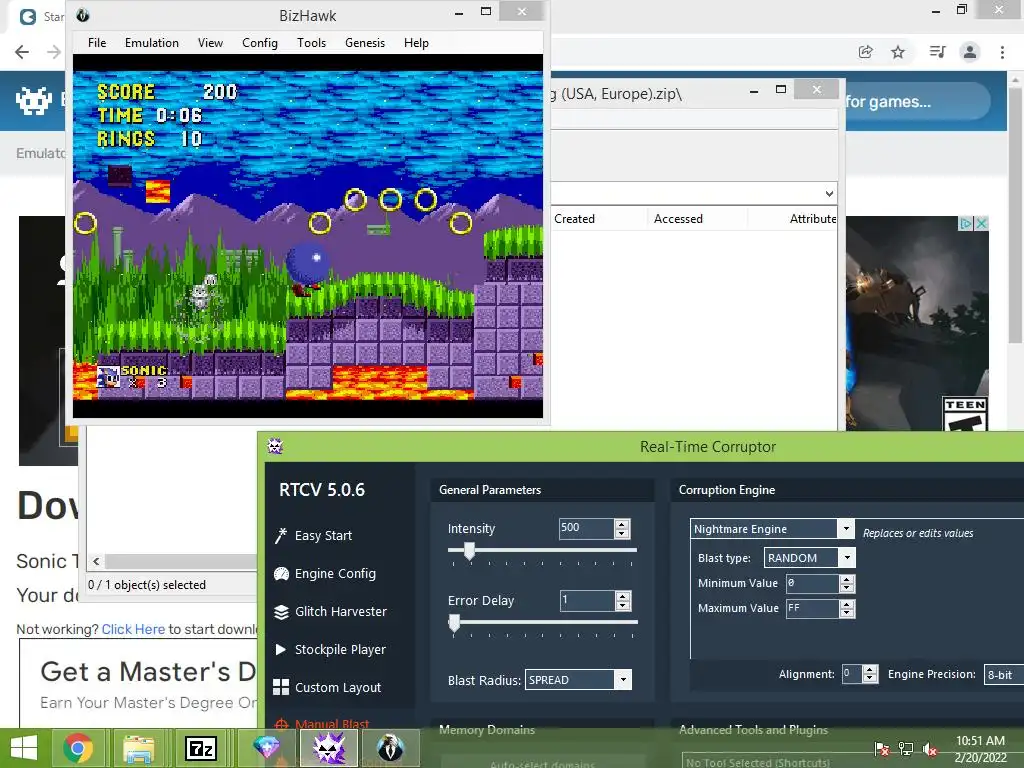Click the Error Delay value field
Screen dimensions: 1024x768
pos(586,600)
